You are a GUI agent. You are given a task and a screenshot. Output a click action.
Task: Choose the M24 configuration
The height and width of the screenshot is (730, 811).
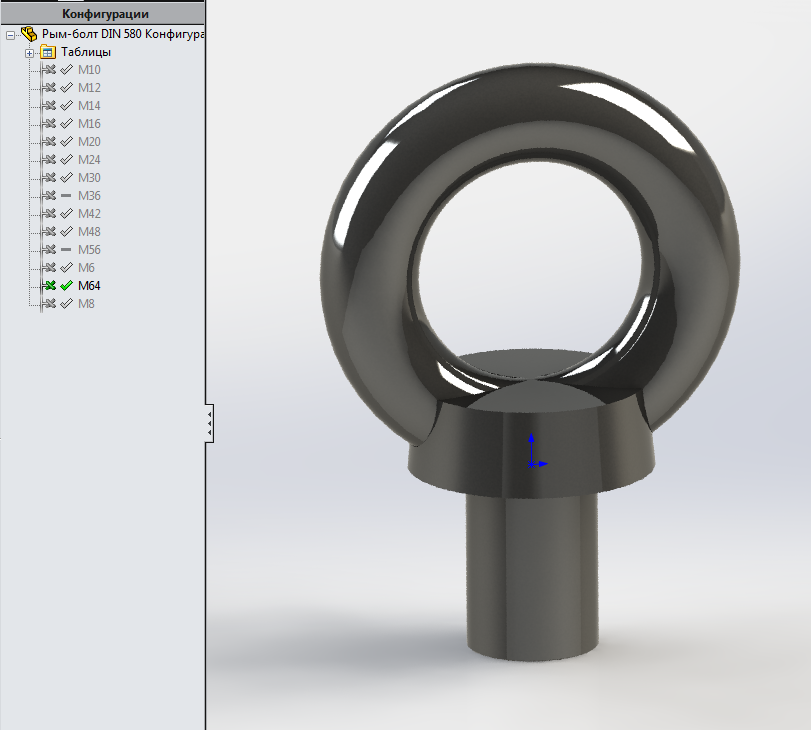coord(89,160)
